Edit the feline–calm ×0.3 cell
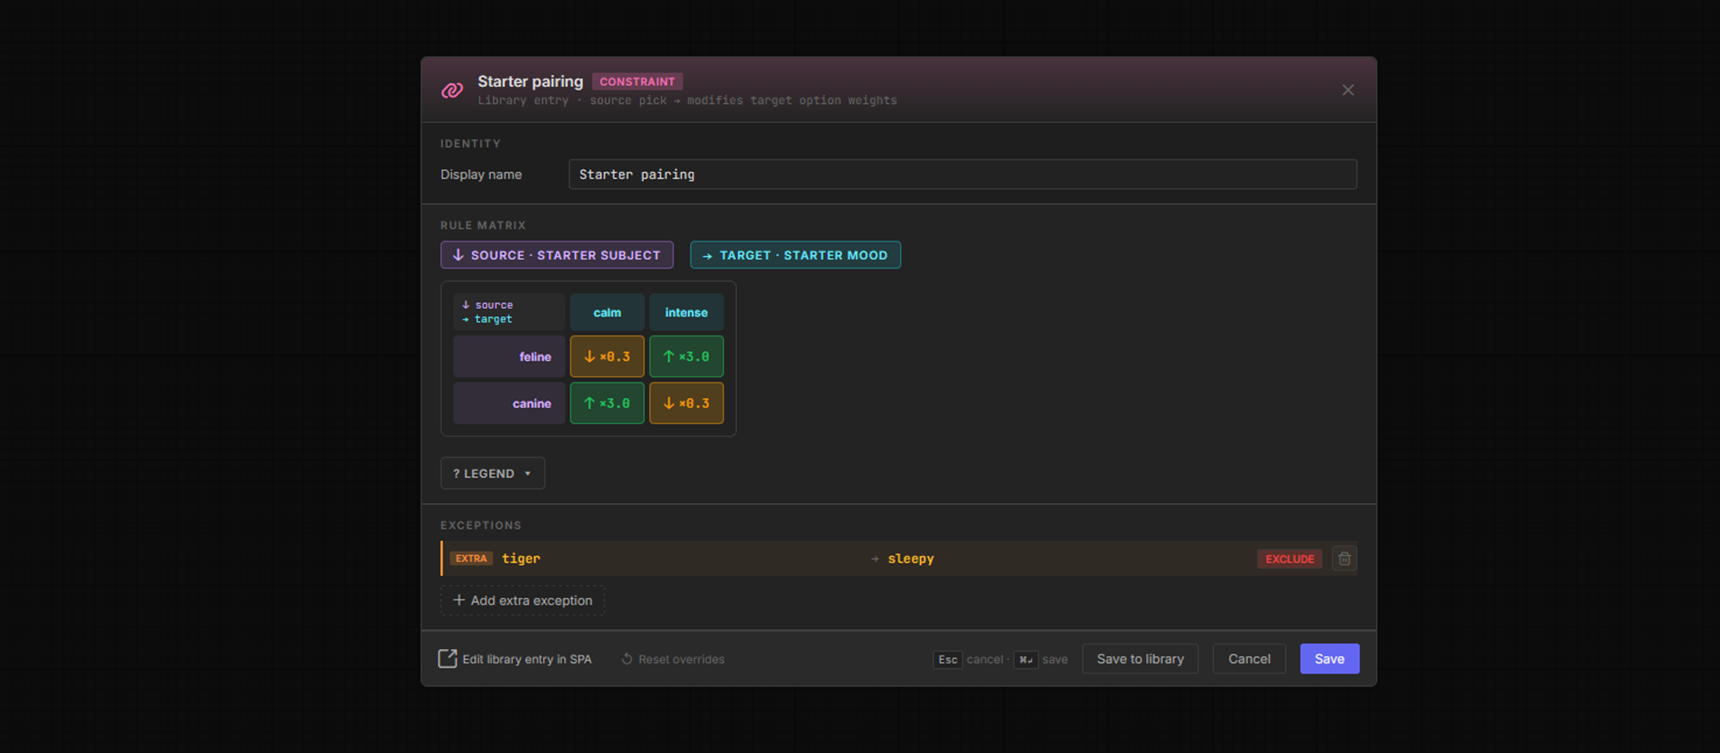 pyautogui.click(x=607, y=356)
